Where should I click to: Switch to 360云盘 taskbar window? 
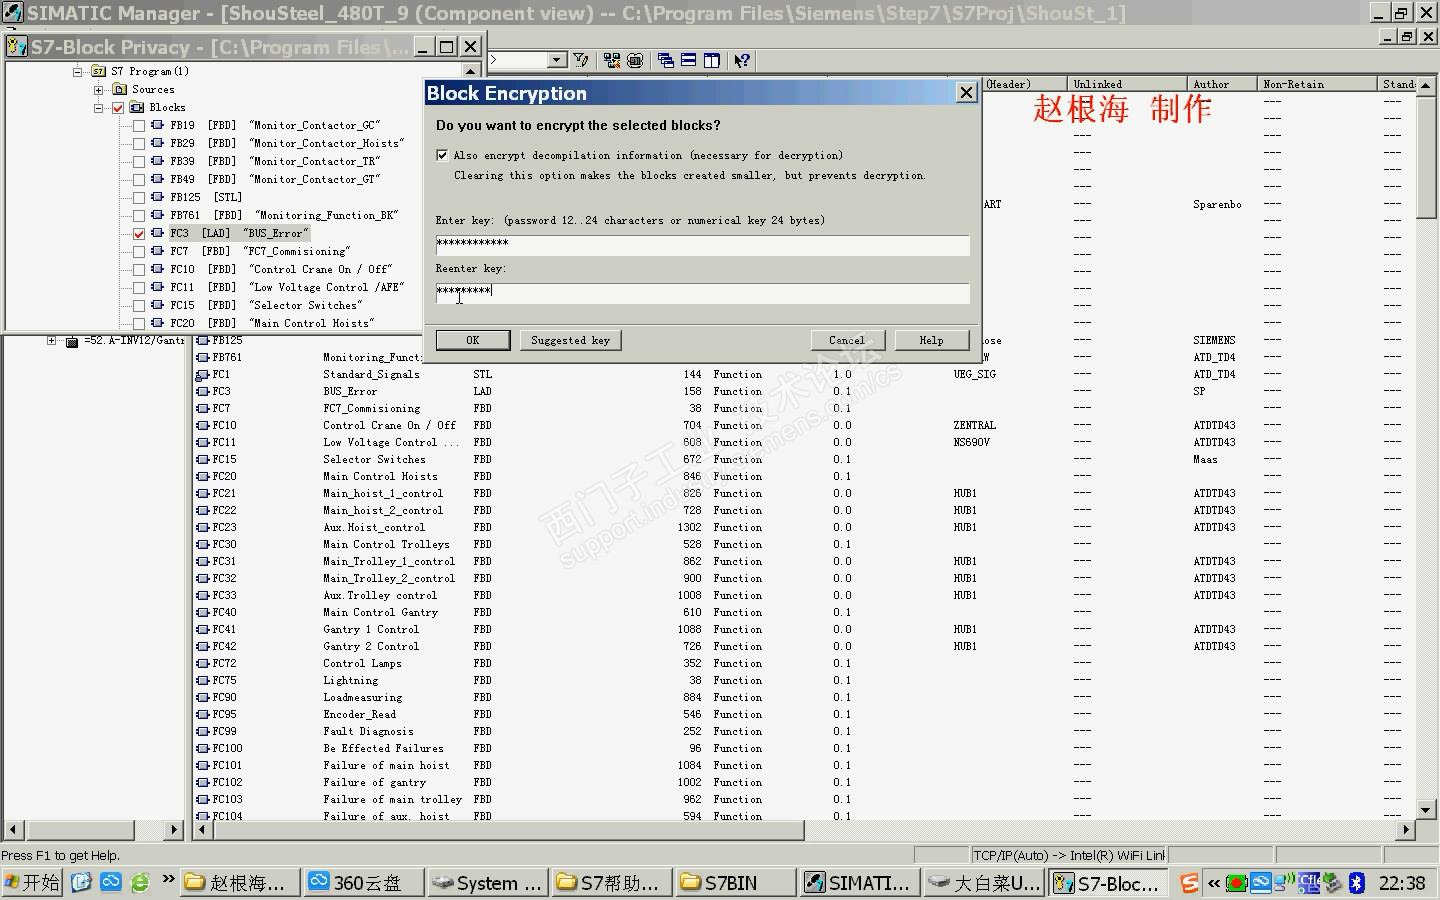click(364, 883)
